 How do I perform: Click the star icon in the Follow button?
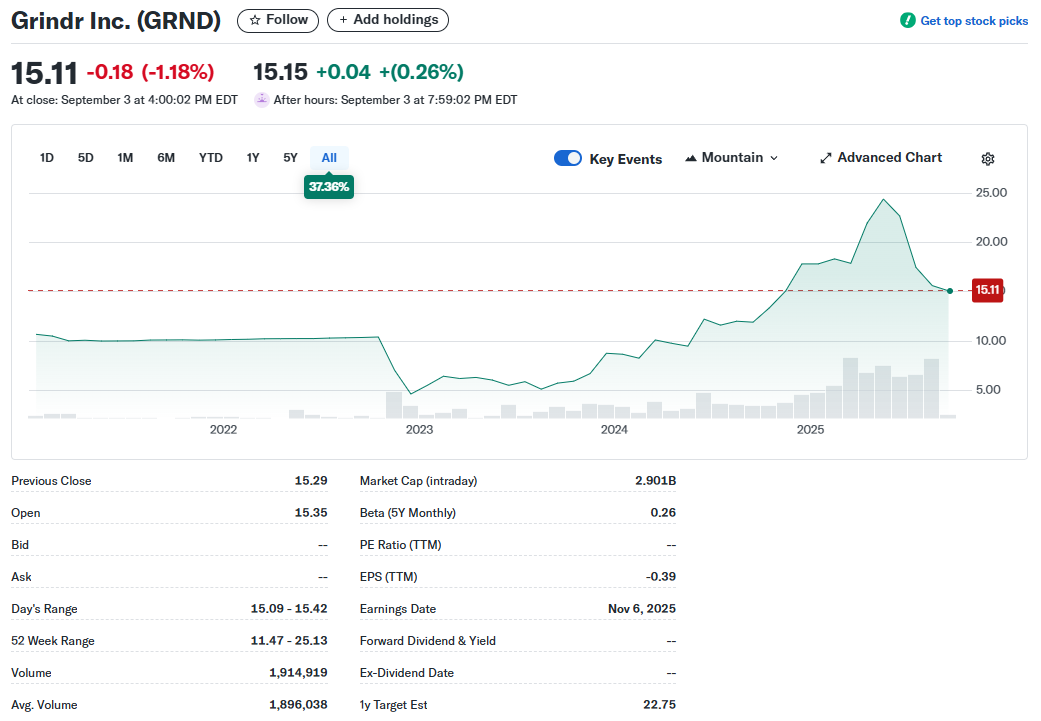(255, 21)
